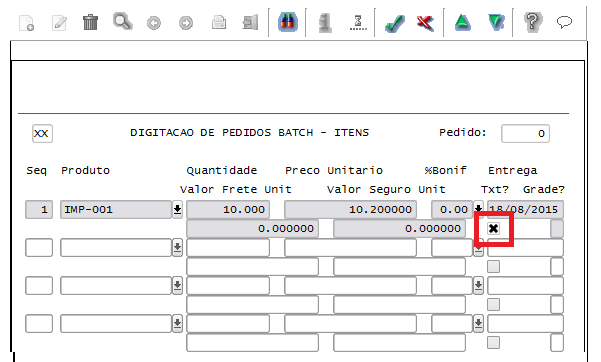Viewport: 601px width, 362px height.
Task: Click the empty Quantidade field on second row
Action: (228, 248)
